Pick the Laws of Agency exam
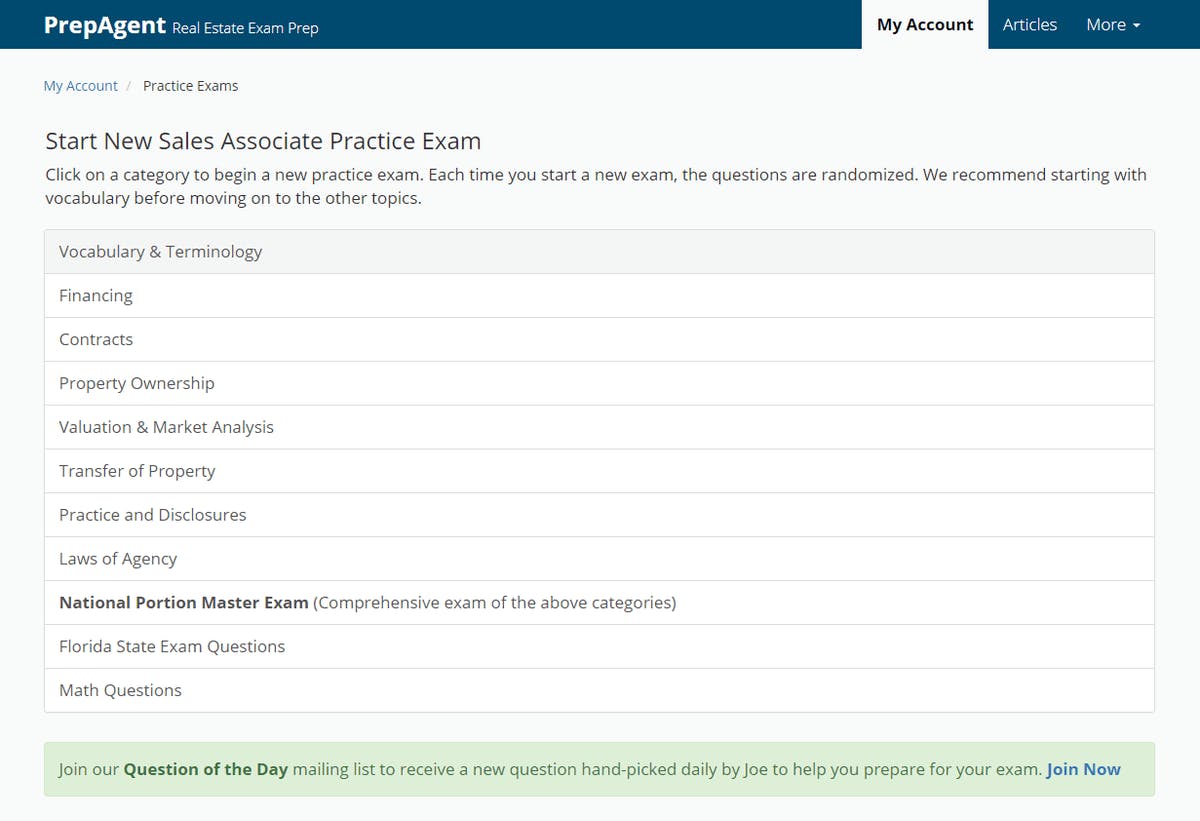1200x821 pixels. click(118, 560)
